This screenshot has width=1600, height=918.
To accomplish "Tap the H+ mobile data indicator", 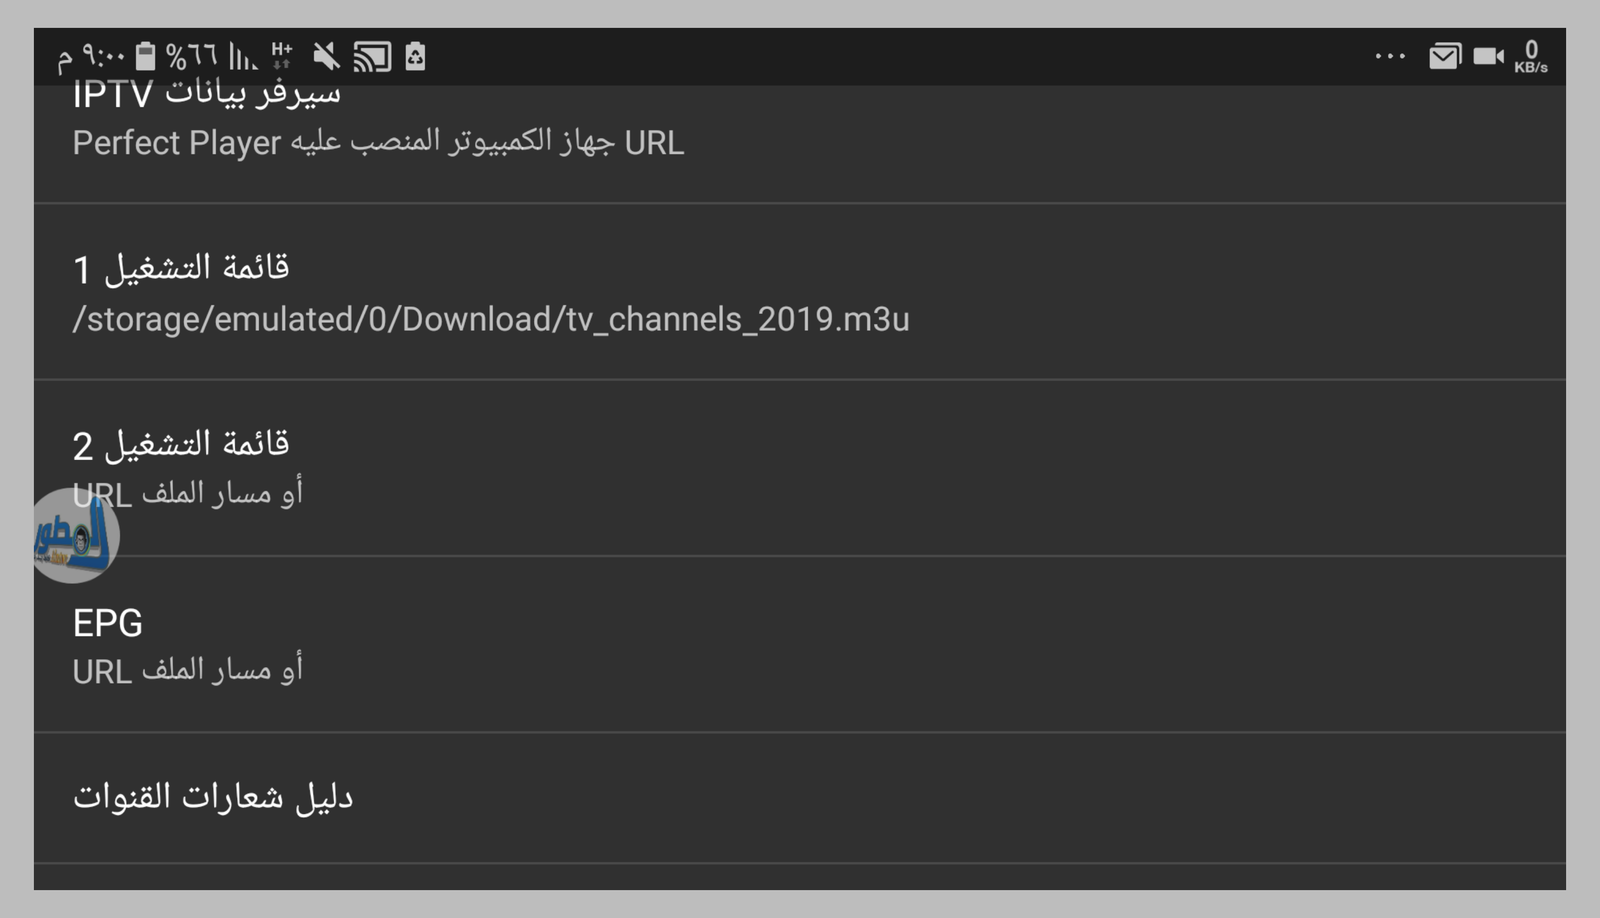I will tap(282, 56).
